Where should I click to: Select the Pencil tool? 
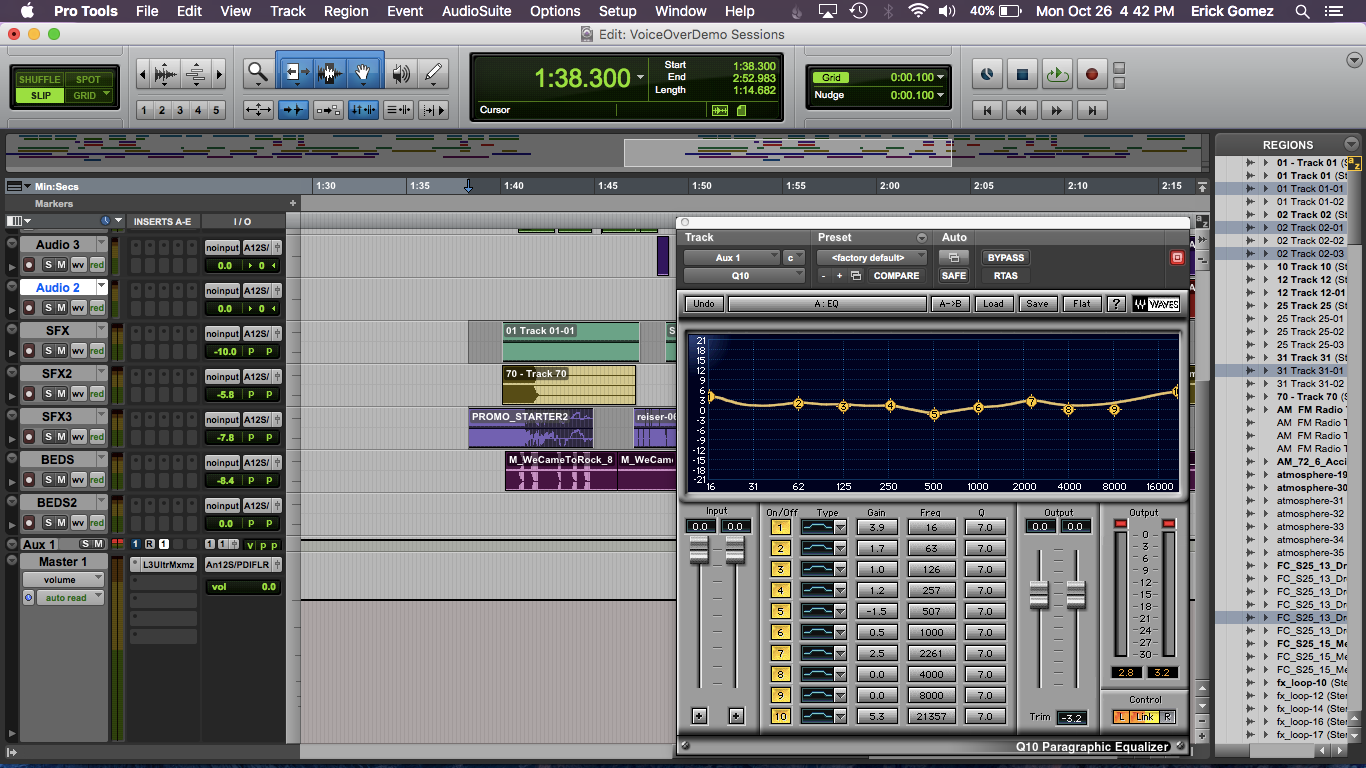[x=433, y=73]
